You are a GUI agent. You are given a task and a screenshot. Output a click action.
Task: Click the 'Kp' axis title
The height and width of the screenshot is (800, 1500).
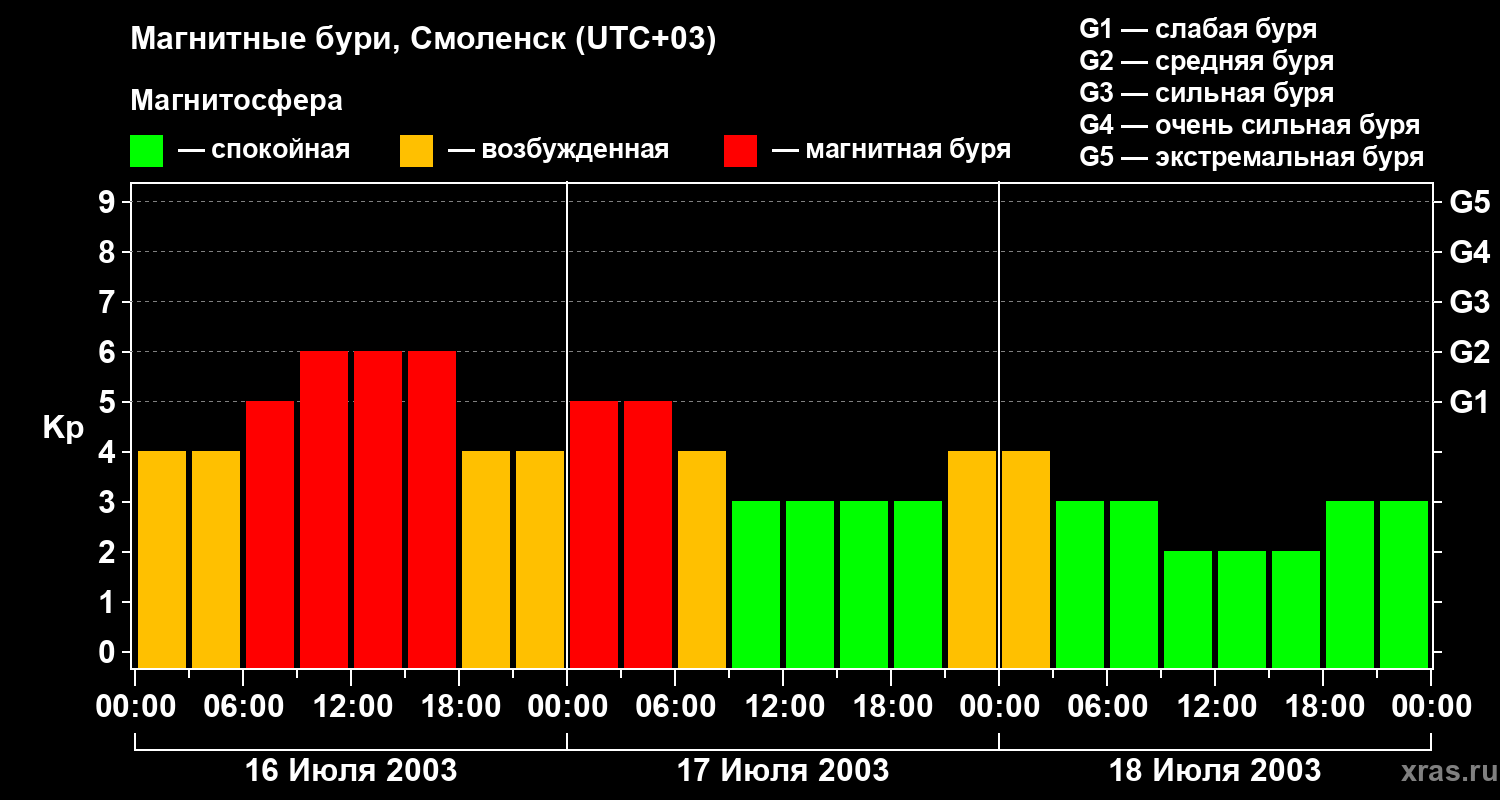[63, 428]
